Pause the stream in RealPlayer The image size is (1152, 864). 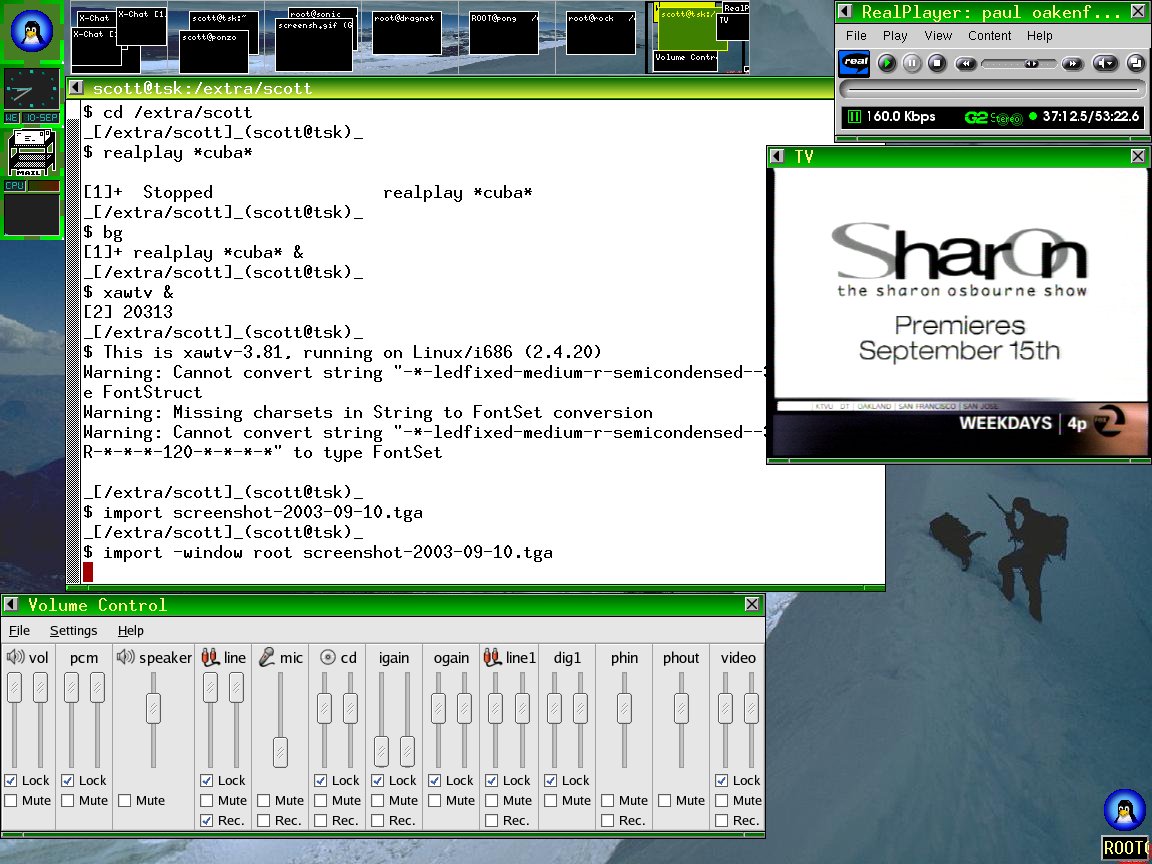pyautogui.click(x=912, y=64)
